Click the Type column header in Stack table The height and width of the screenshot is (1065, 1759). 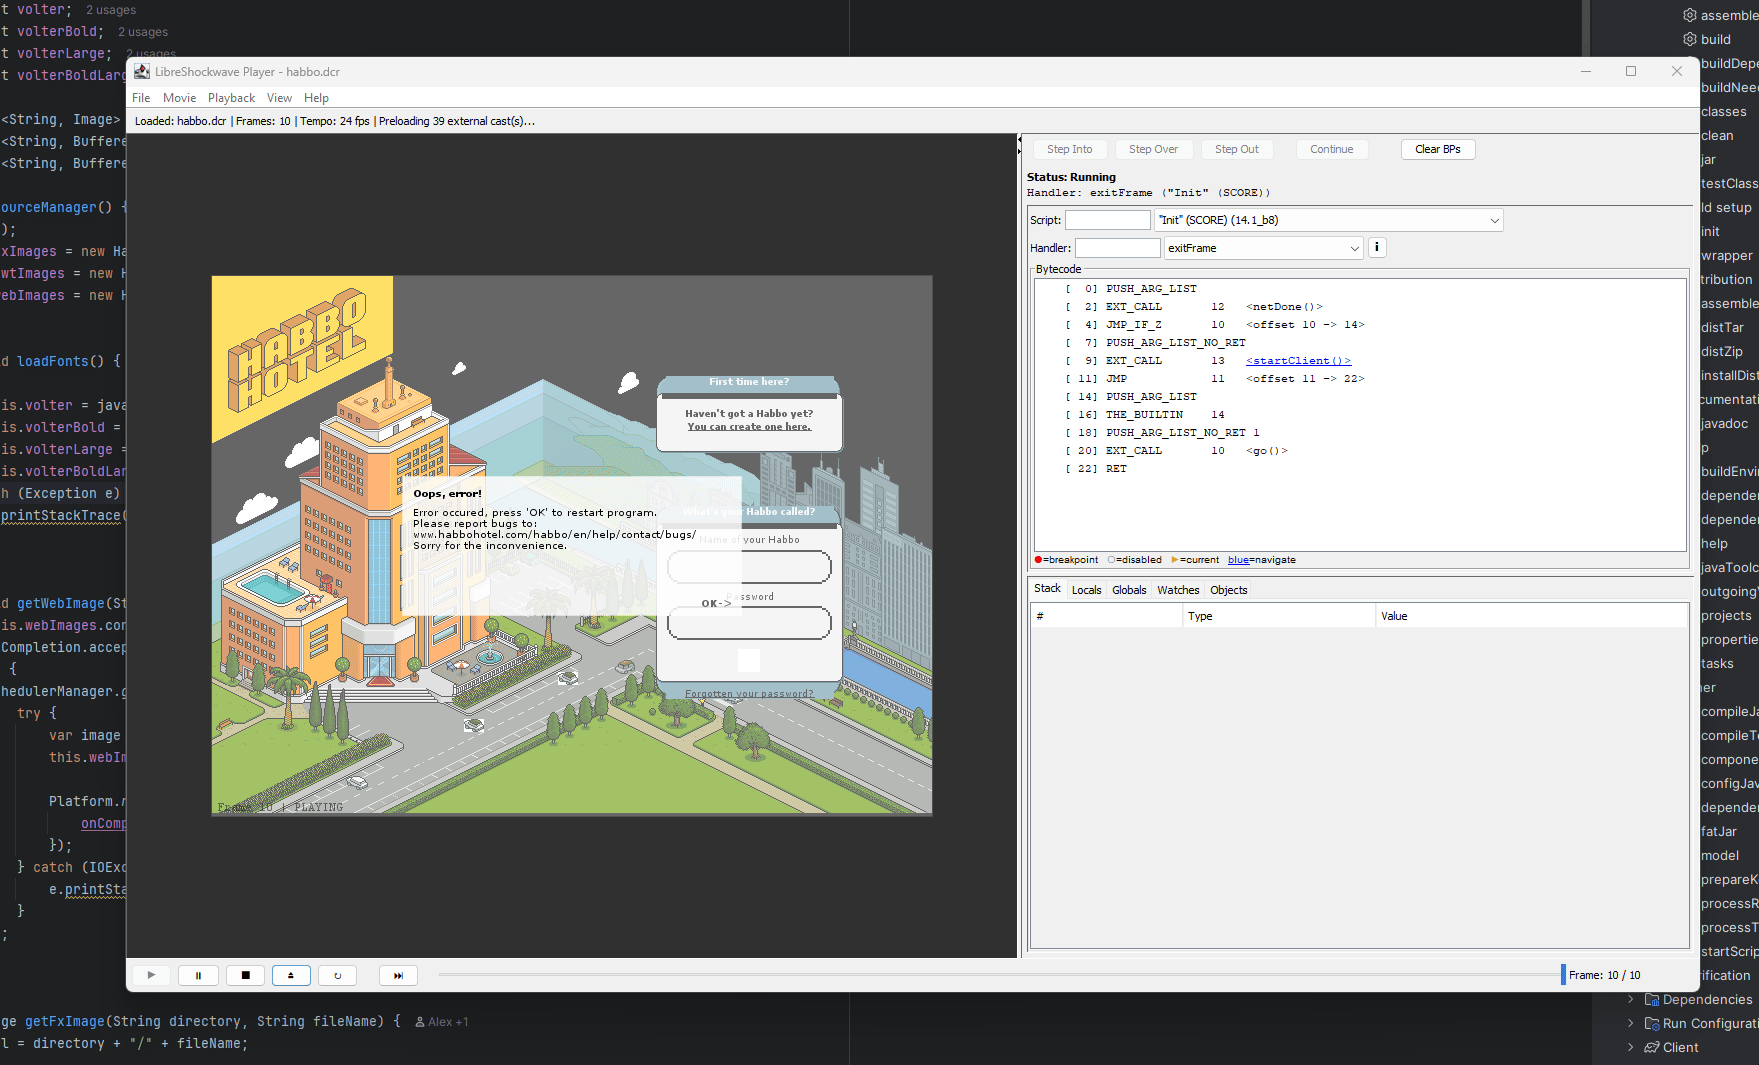(1279, 616)
